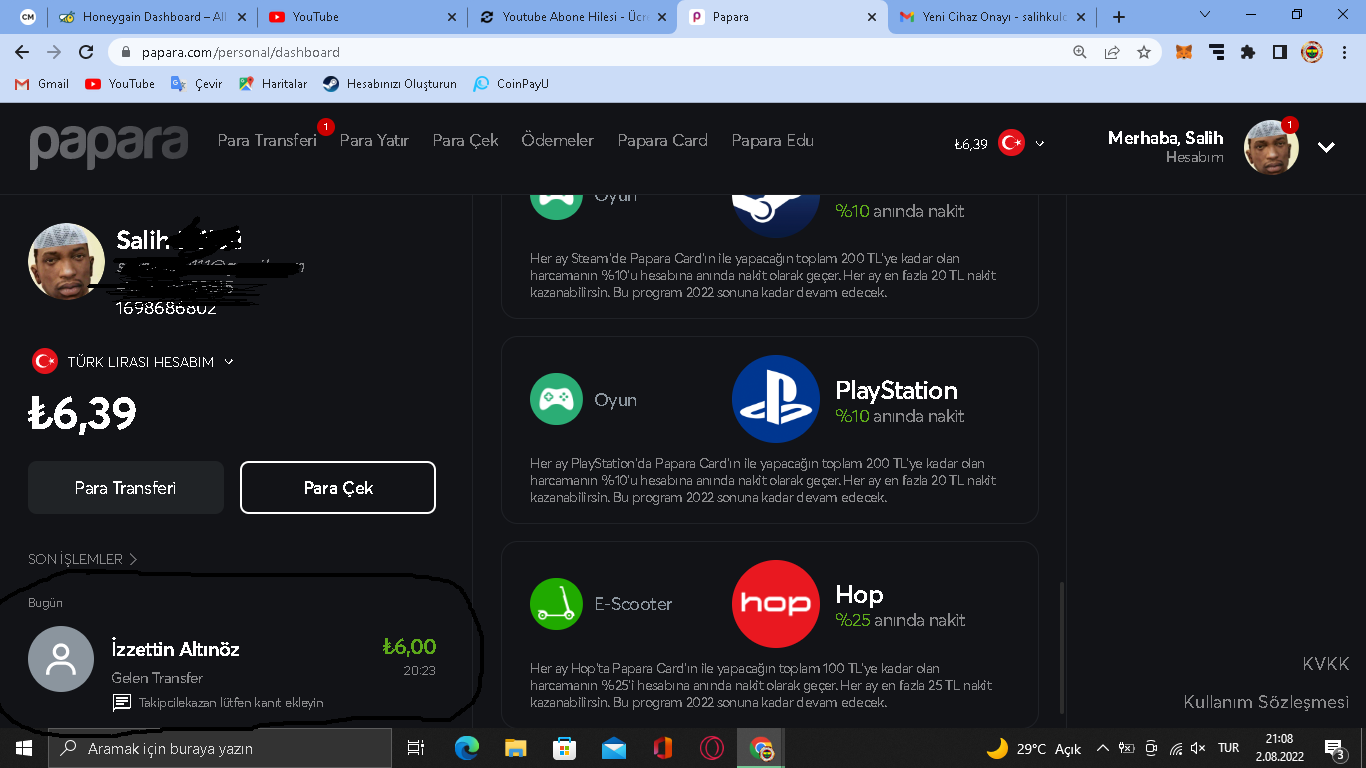Click the red Hop logo
This screenshot has height=768, width=1366.
[775, 604]
